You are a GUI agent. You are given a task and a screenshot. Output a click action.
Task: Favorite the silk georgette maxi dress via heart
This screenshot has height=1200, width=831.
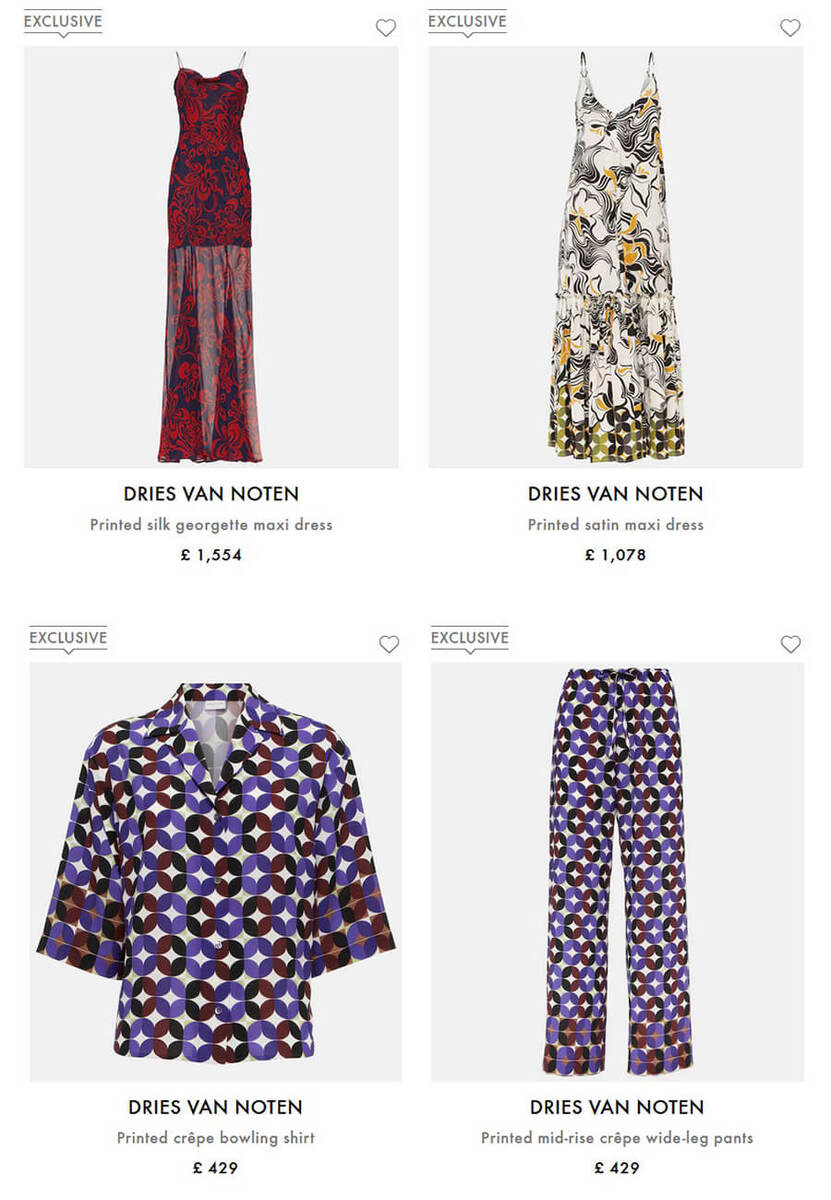tap(386, 28)
